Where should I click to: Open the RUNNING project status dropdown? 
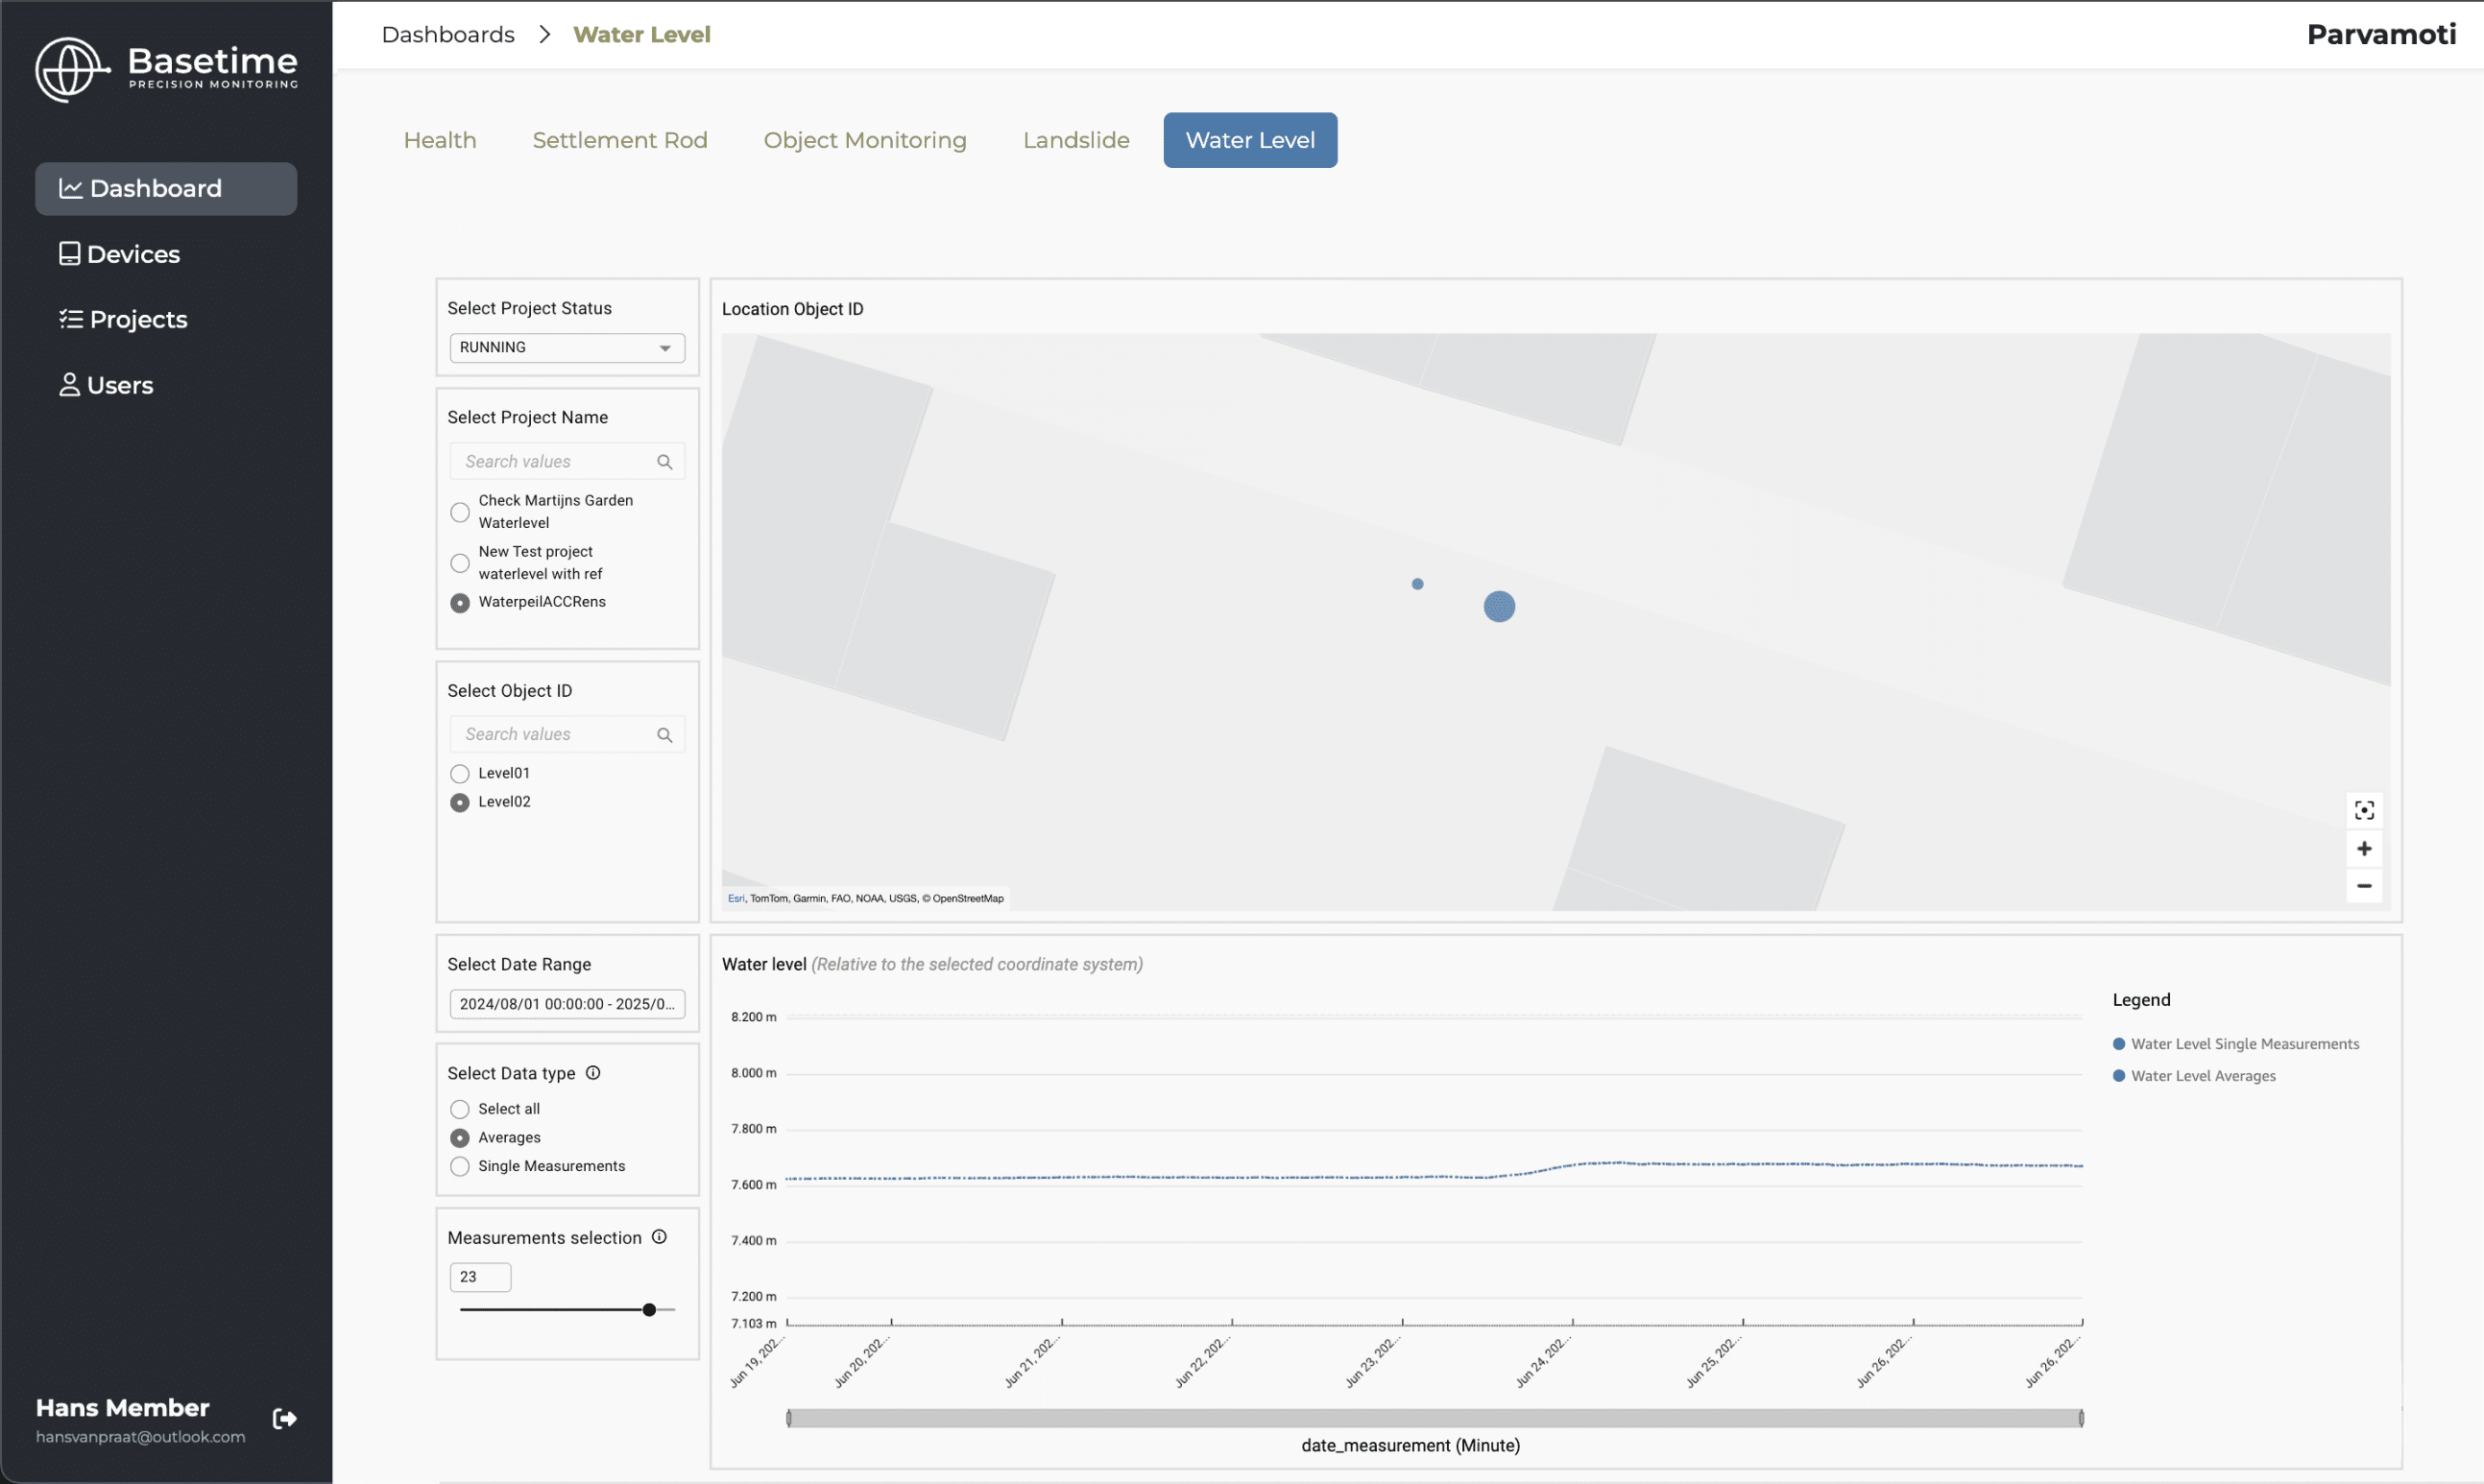(567, 348)
